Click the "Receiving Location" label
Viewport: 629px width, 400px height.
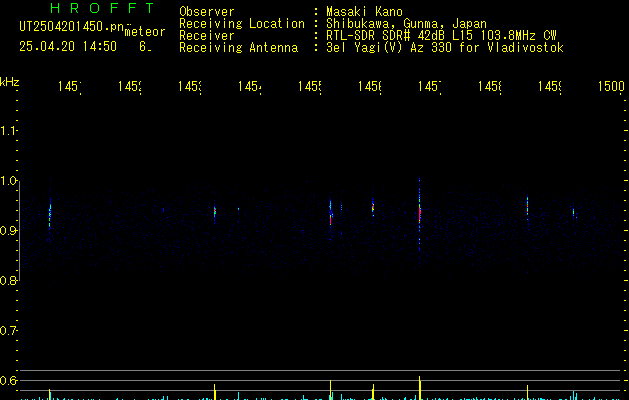pyautogui.click(x=242, y=23)
